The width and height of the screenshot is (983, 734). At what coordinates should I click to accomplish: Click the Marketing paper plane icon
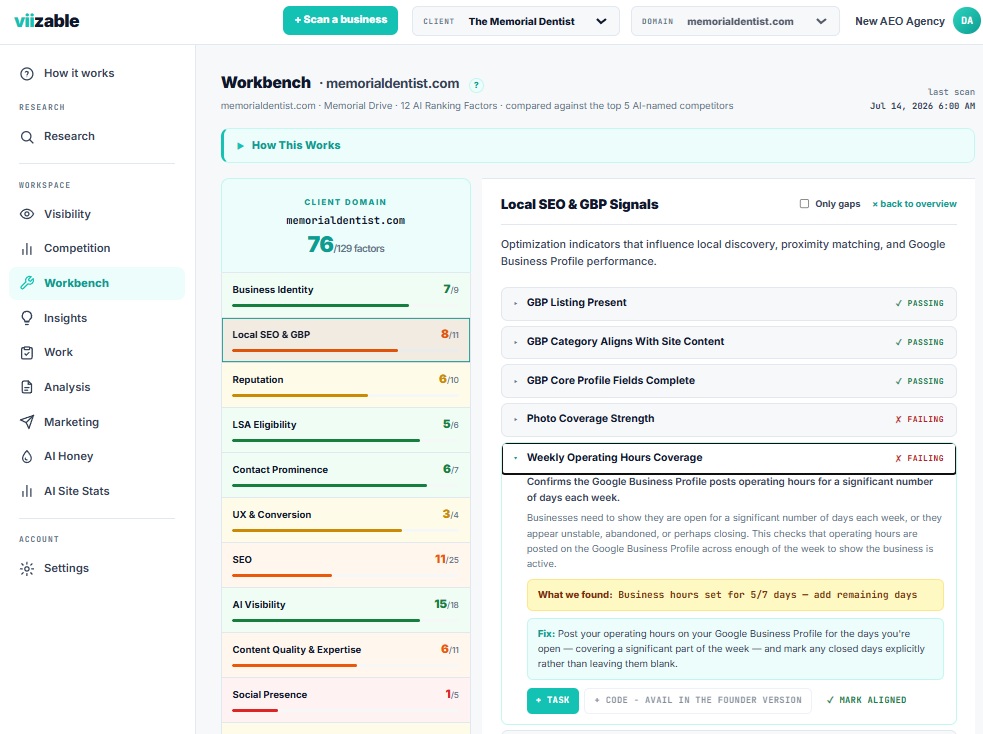point(27,422)
